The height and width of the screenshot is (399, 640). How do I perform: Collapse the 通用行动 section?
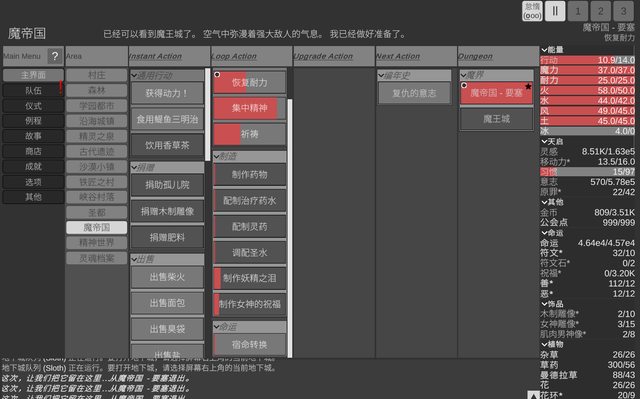[x=134, y=75]
